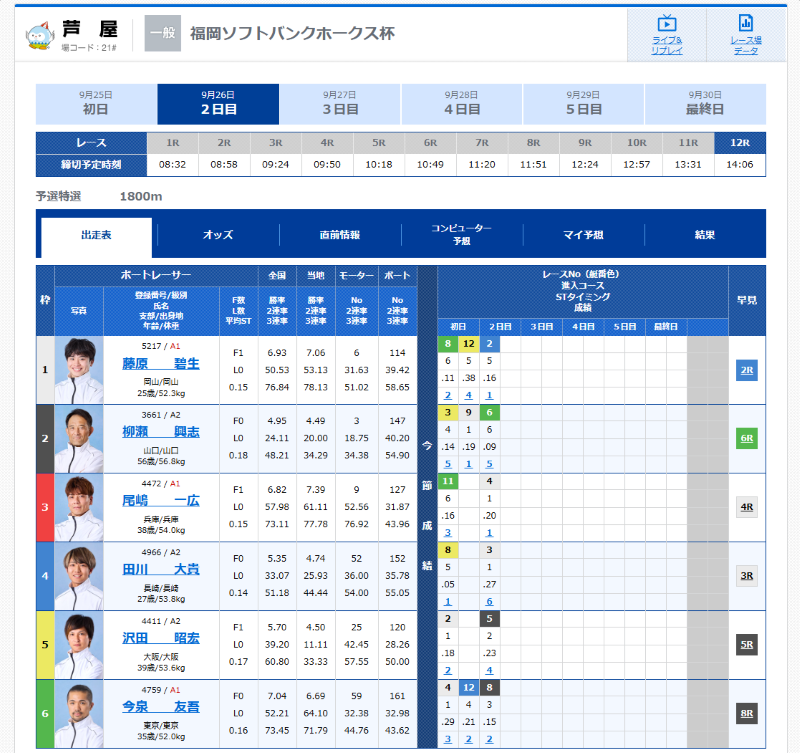Click photo of racer 柳瀬 興志

point(79,438)
